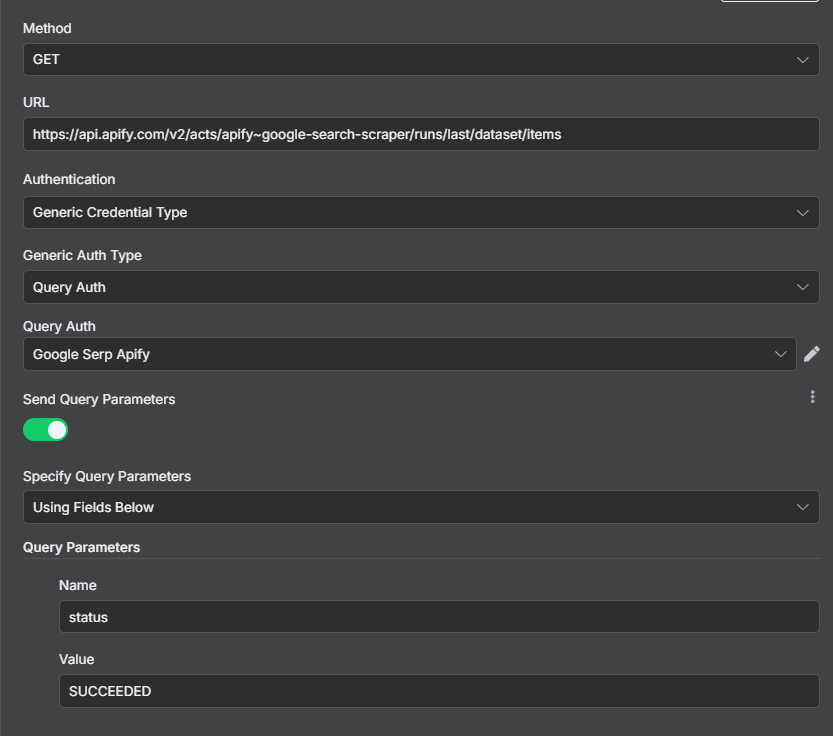The height and width of the screenshot is (736, 833).
Task: Click the Query Parameters section heading
Action: 81,547
